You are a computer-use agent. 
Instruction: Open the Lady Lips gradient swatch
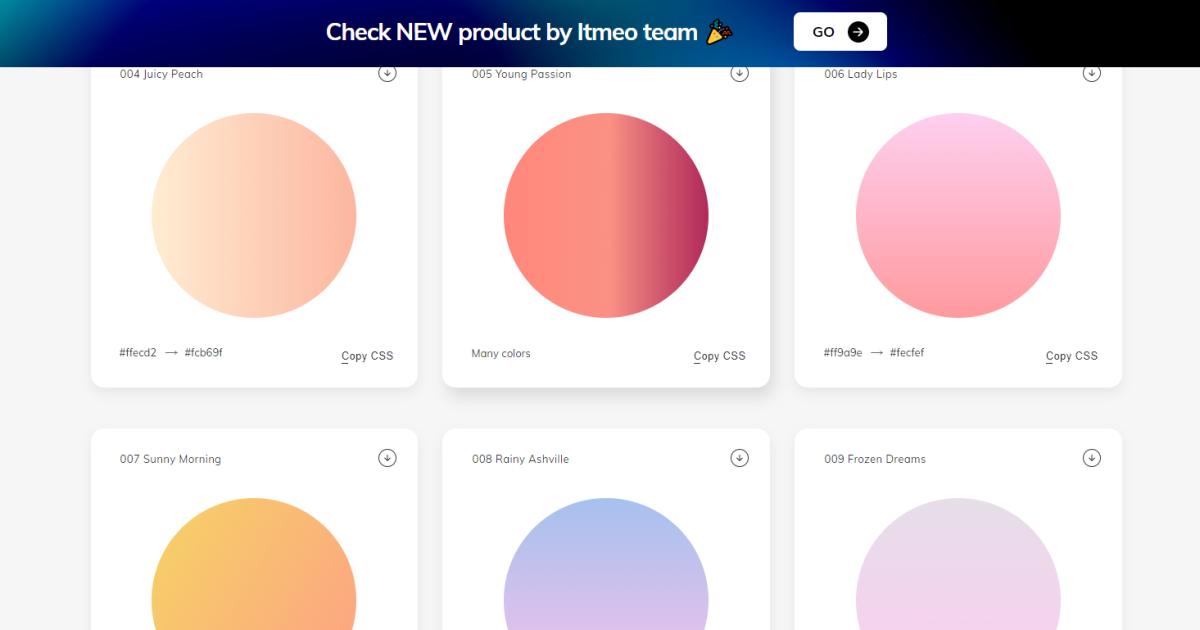click(x=958, y=215)
